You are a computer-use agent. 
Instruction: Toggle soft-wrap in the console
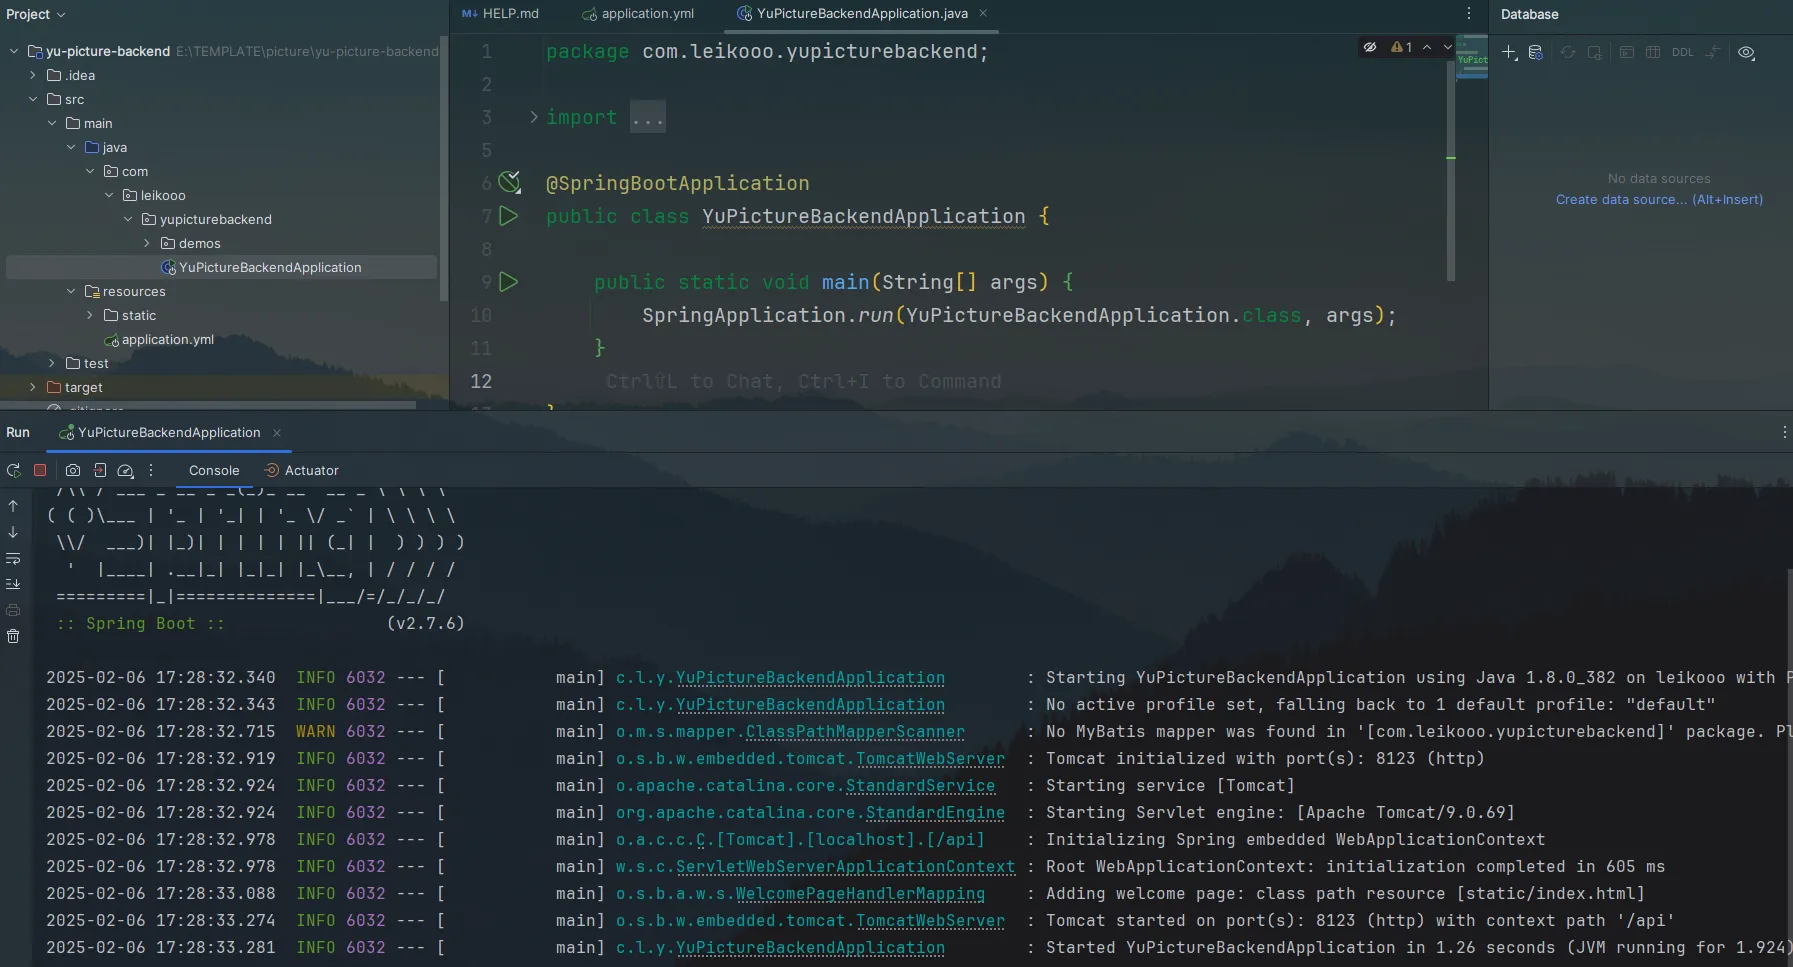pyautogui.click(x=13, y=558)
